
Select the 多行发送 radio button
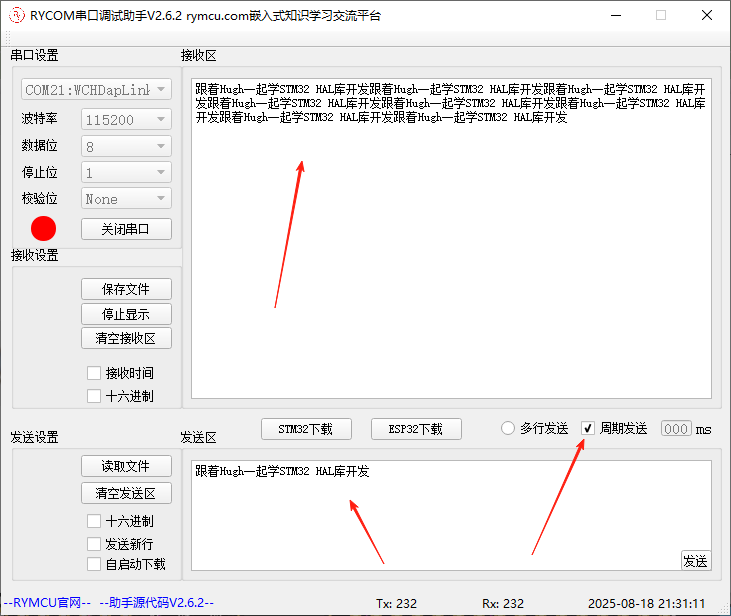[x=508, y=428]
